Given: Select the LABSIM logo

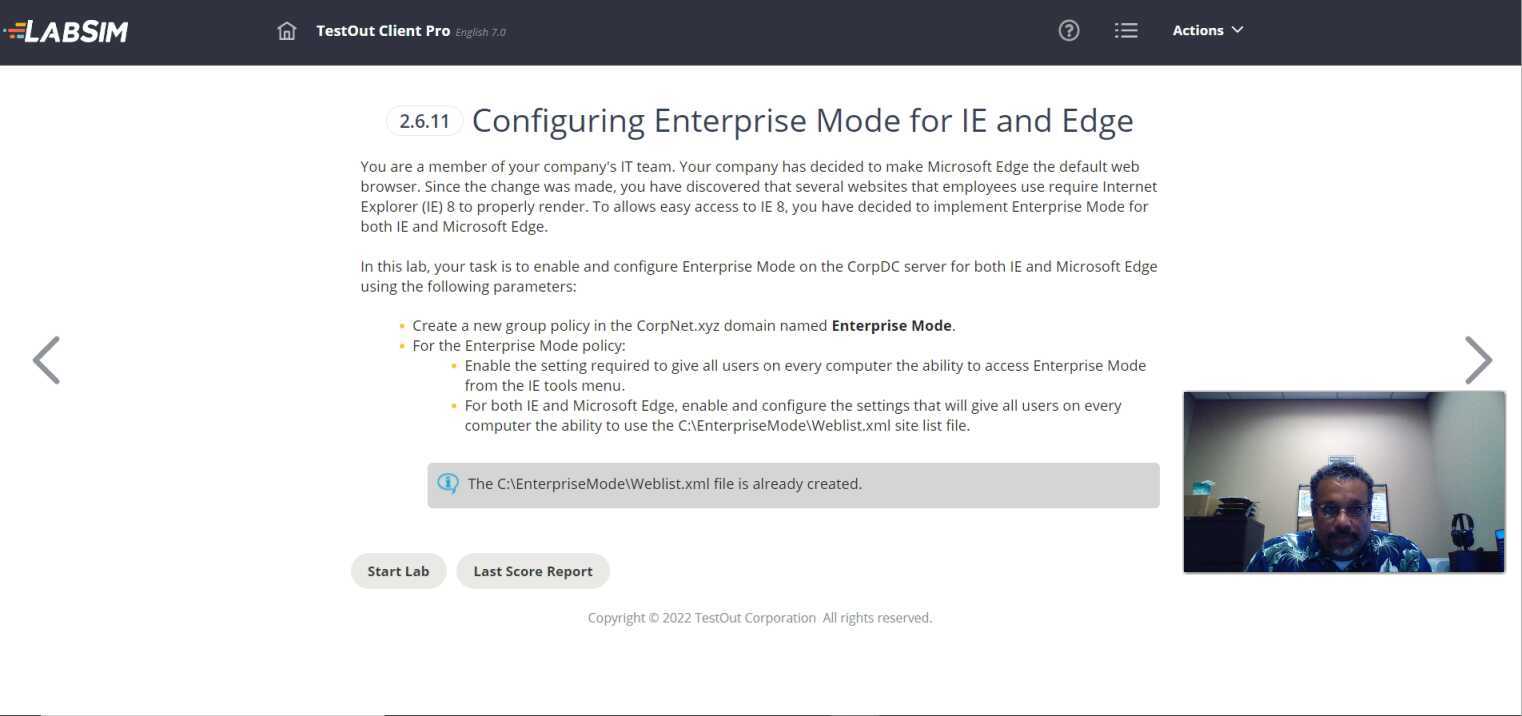Looking at the screenshot, I should point(66,31).
